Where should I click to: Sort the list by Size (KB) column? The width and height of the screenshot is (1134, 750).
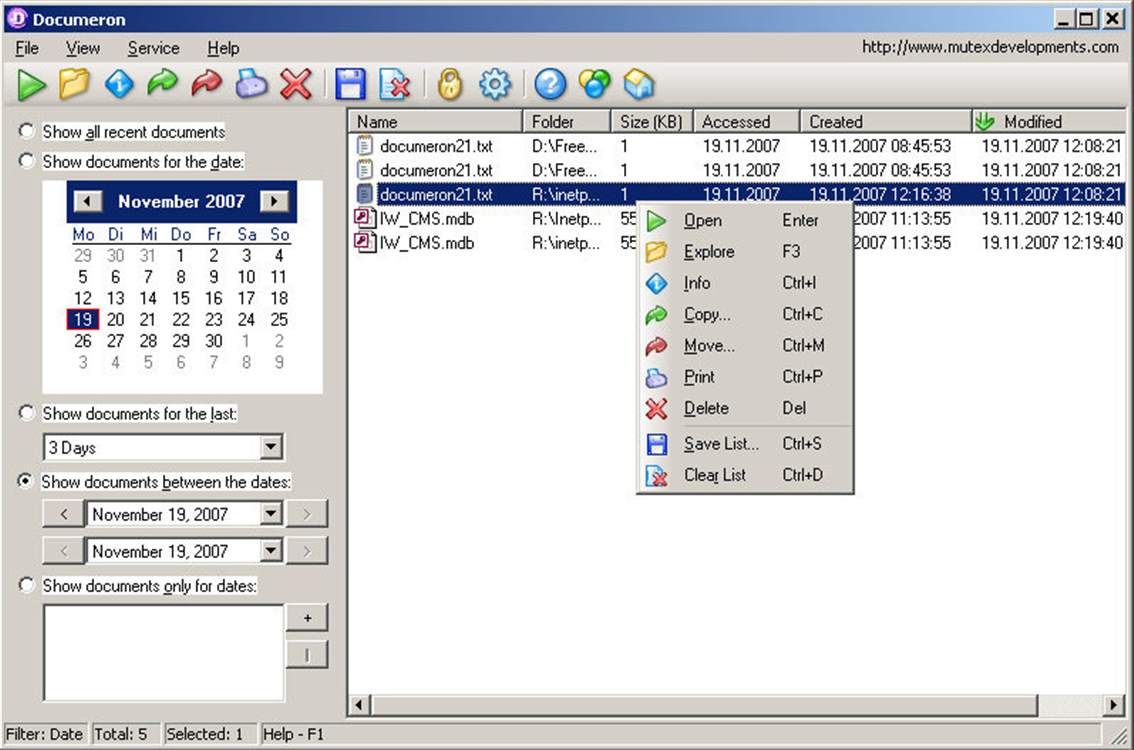pyautogui.click(x=652, y=122)
